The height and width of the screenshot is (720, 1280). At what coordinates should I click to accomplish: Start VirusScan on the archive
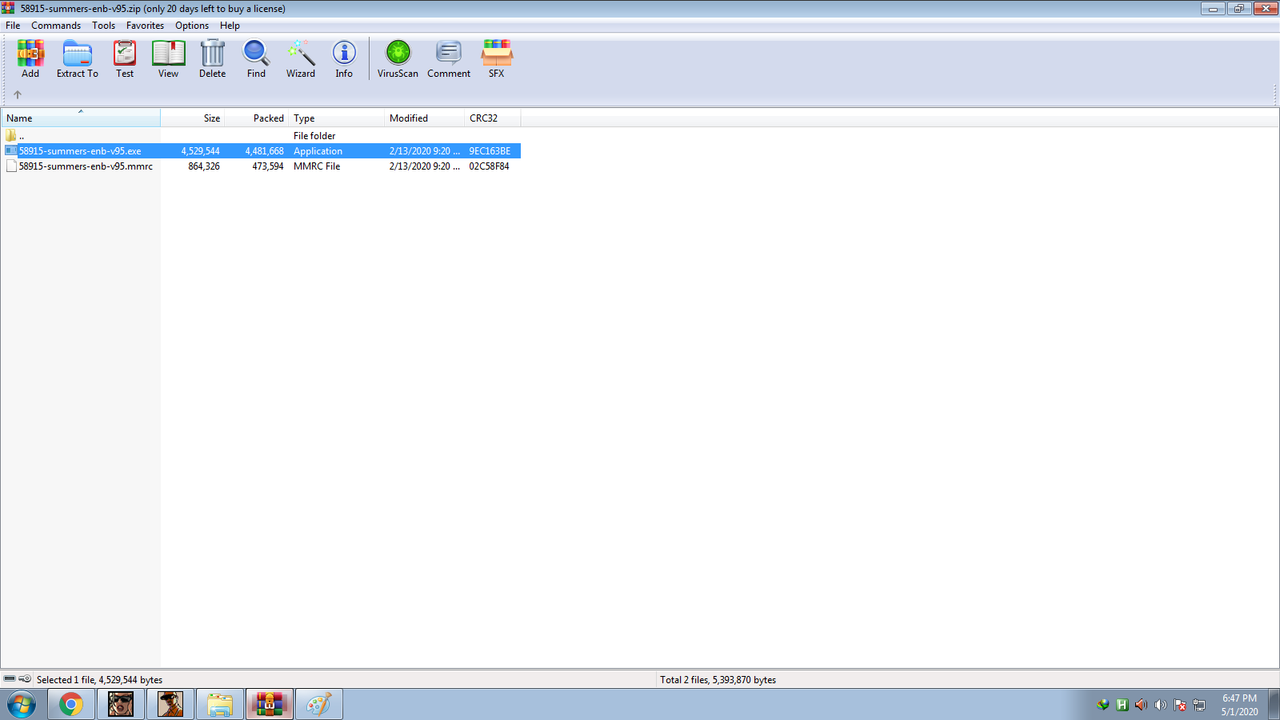coord(398,59)
